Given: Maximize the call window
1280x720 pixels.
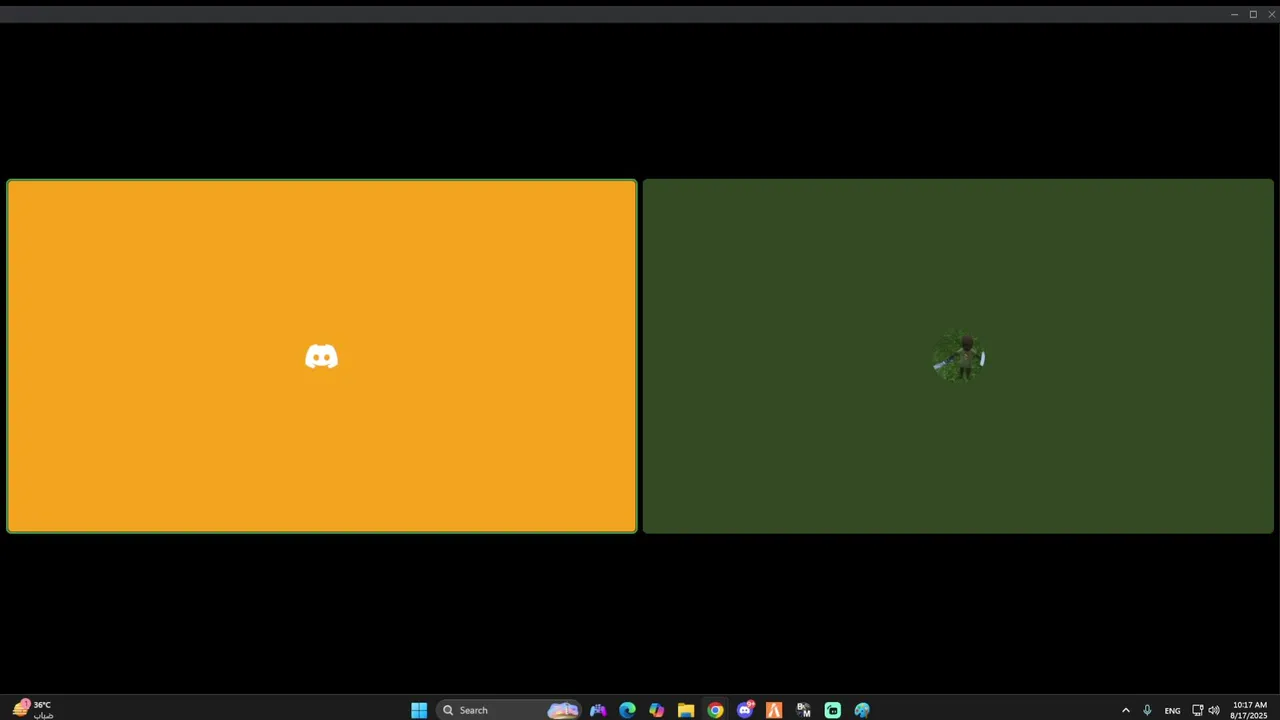Looking at the screenshot, I should click(x=1253, y=14).
